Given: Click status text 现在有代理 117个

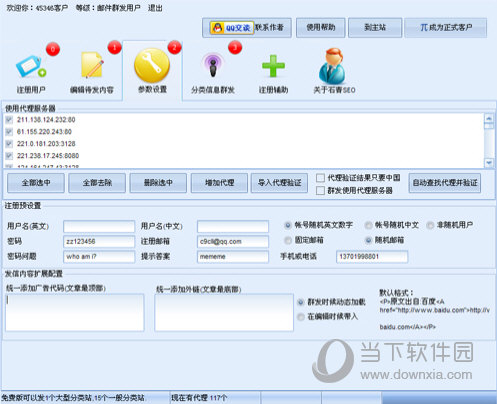Looking at the screenshot, I should [199, 398].
